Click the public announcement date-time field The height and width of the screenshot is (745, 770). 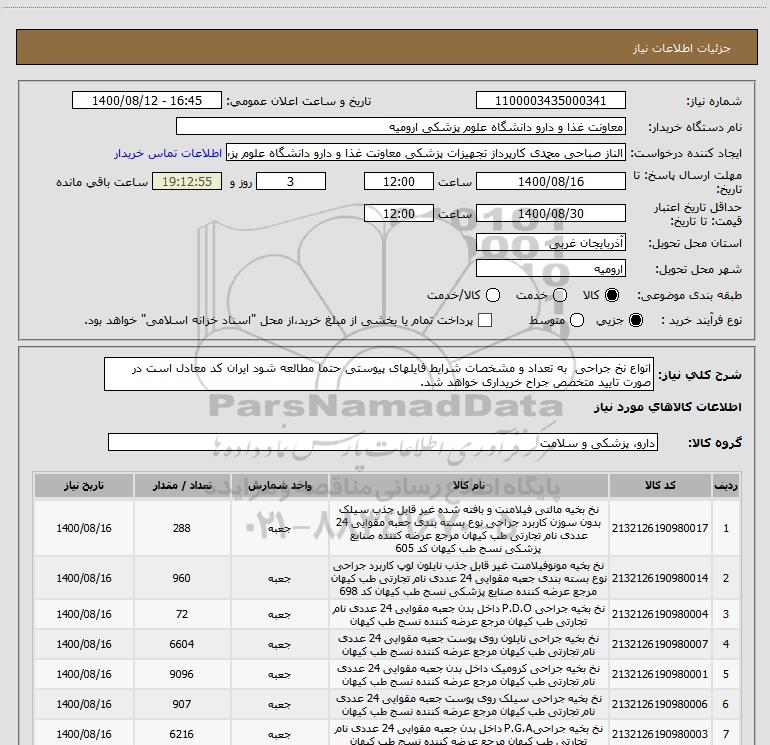pos(152,101)
